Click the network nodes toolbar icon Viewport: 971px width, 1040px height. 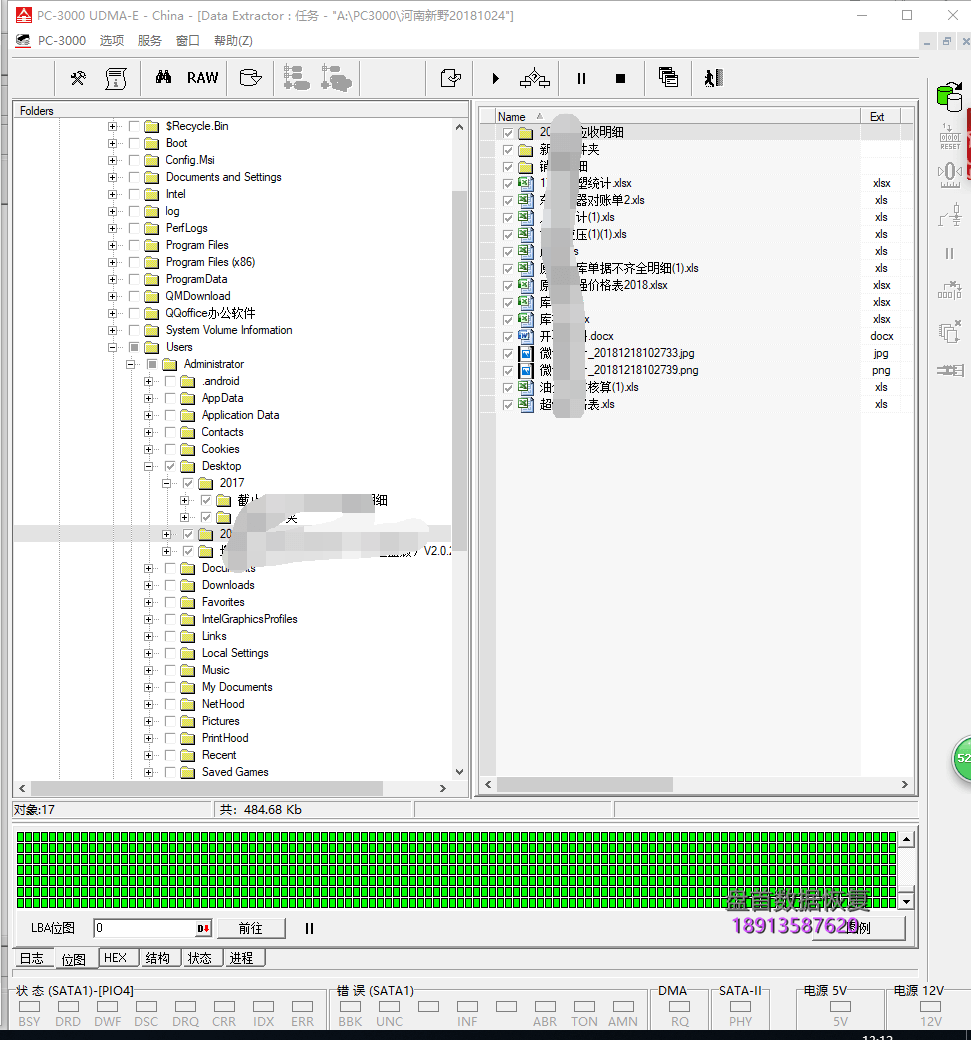535,78
